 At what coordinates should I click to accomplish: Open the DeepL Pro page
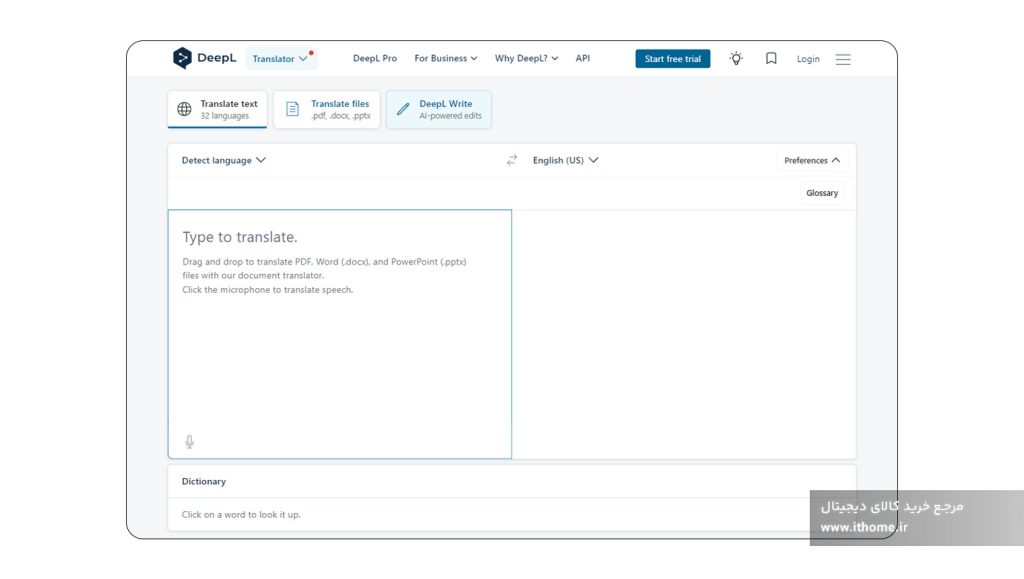375,58
